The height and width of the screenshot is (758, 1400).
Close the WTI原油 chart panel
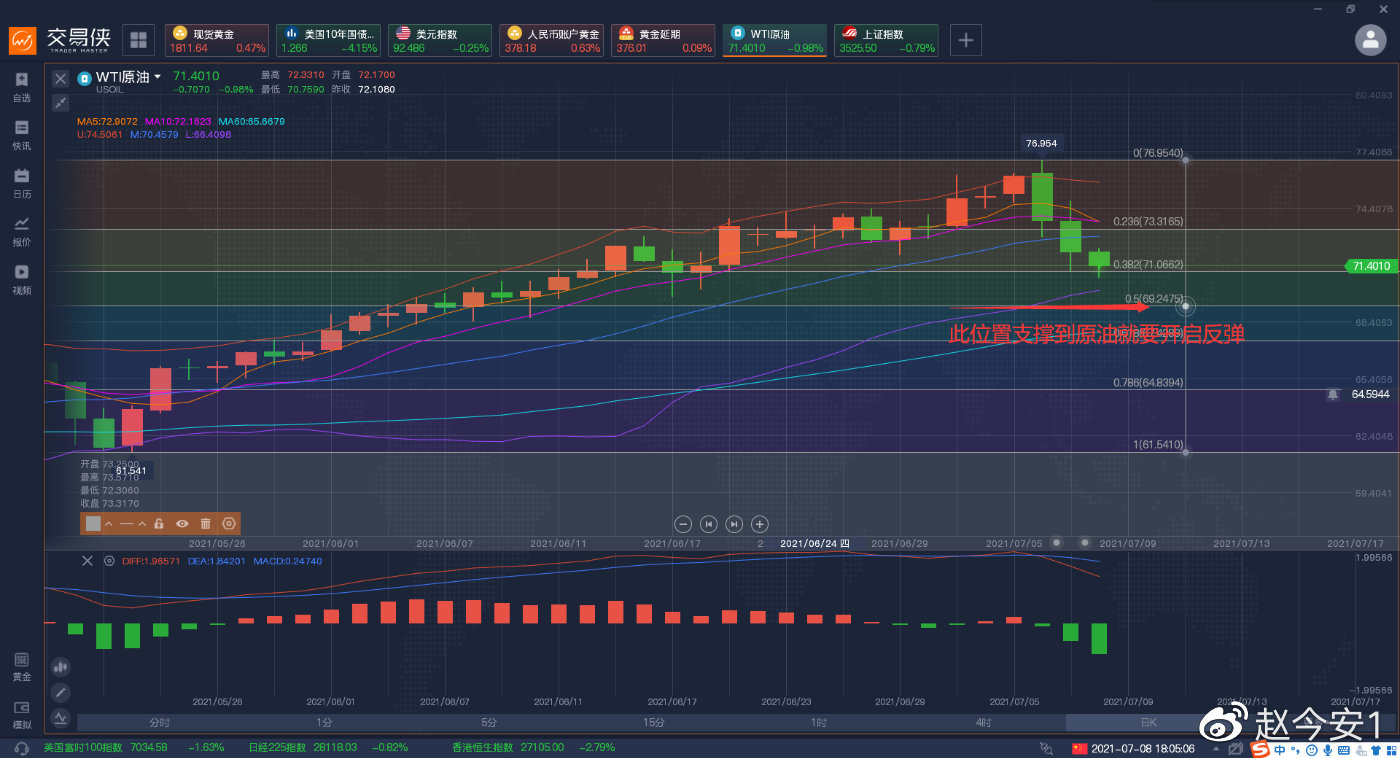[60, 78]
